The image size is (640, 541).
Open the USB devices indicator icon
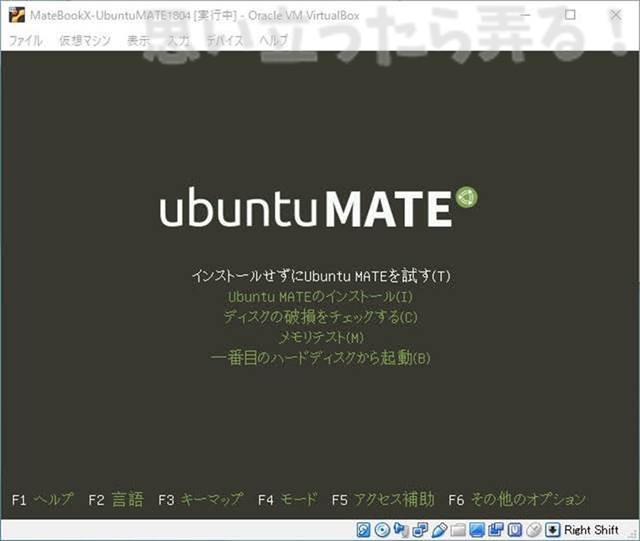tap(439, 530)
